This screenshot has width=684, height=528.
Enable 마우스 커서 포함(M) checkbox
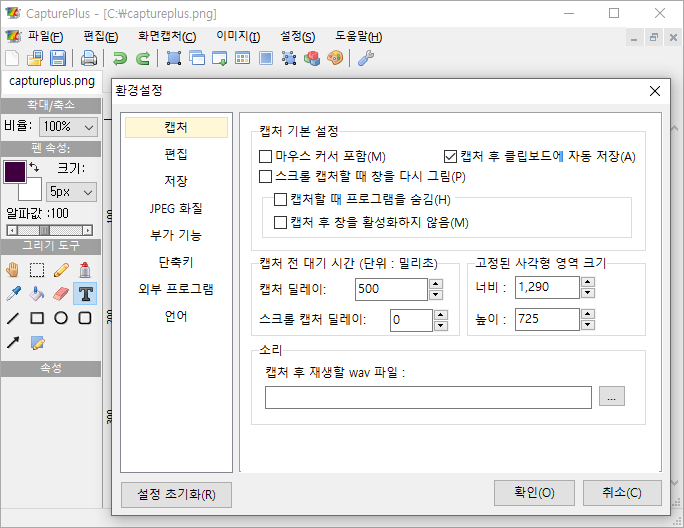(x=266, y=157)
